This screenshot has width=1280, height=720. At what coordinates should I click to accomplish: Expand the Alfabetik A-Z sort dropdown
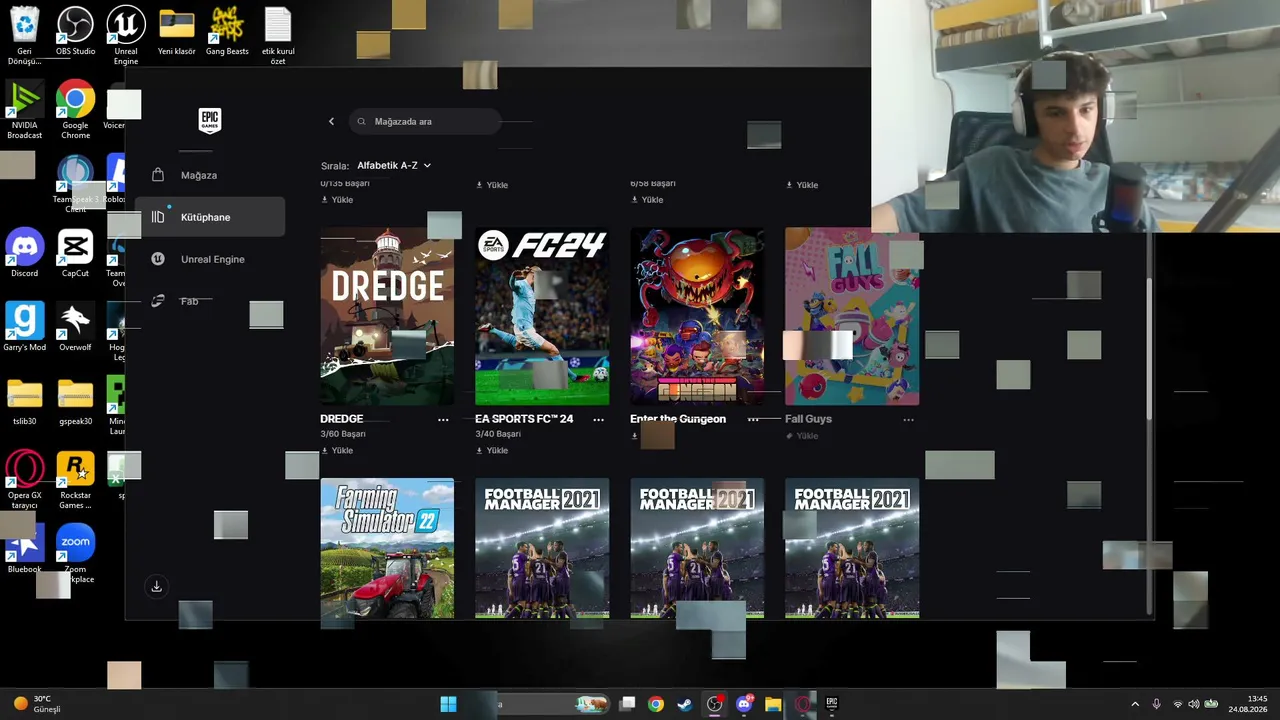tap(394, 165)
